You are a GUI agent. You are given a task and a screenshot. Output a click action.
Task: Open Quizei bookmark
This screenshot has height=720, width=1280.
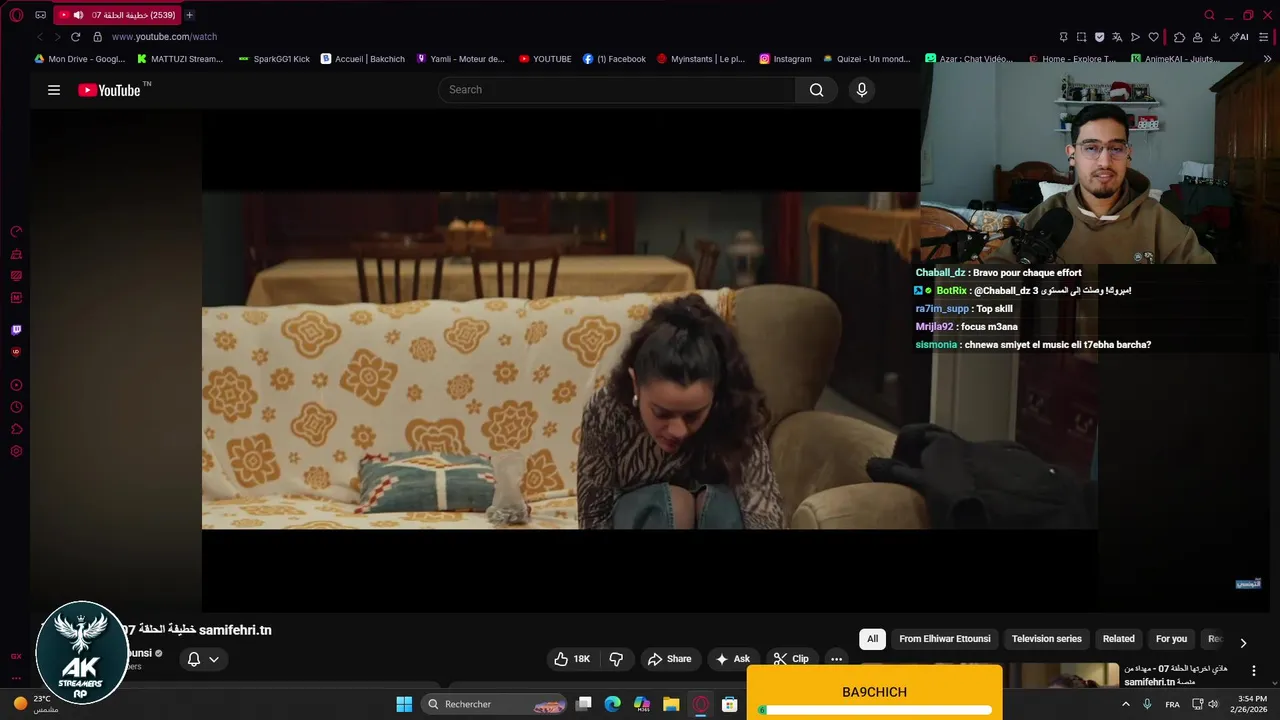[x=867, y=59]
